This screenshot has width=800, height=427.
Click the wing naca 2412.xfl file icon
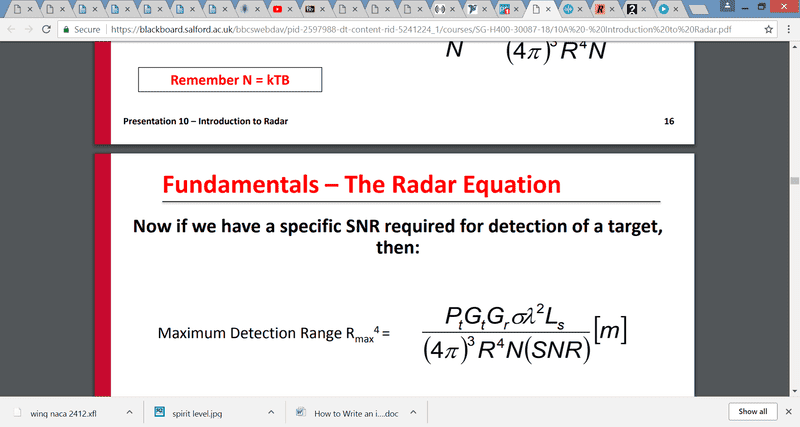click(17, 411)
